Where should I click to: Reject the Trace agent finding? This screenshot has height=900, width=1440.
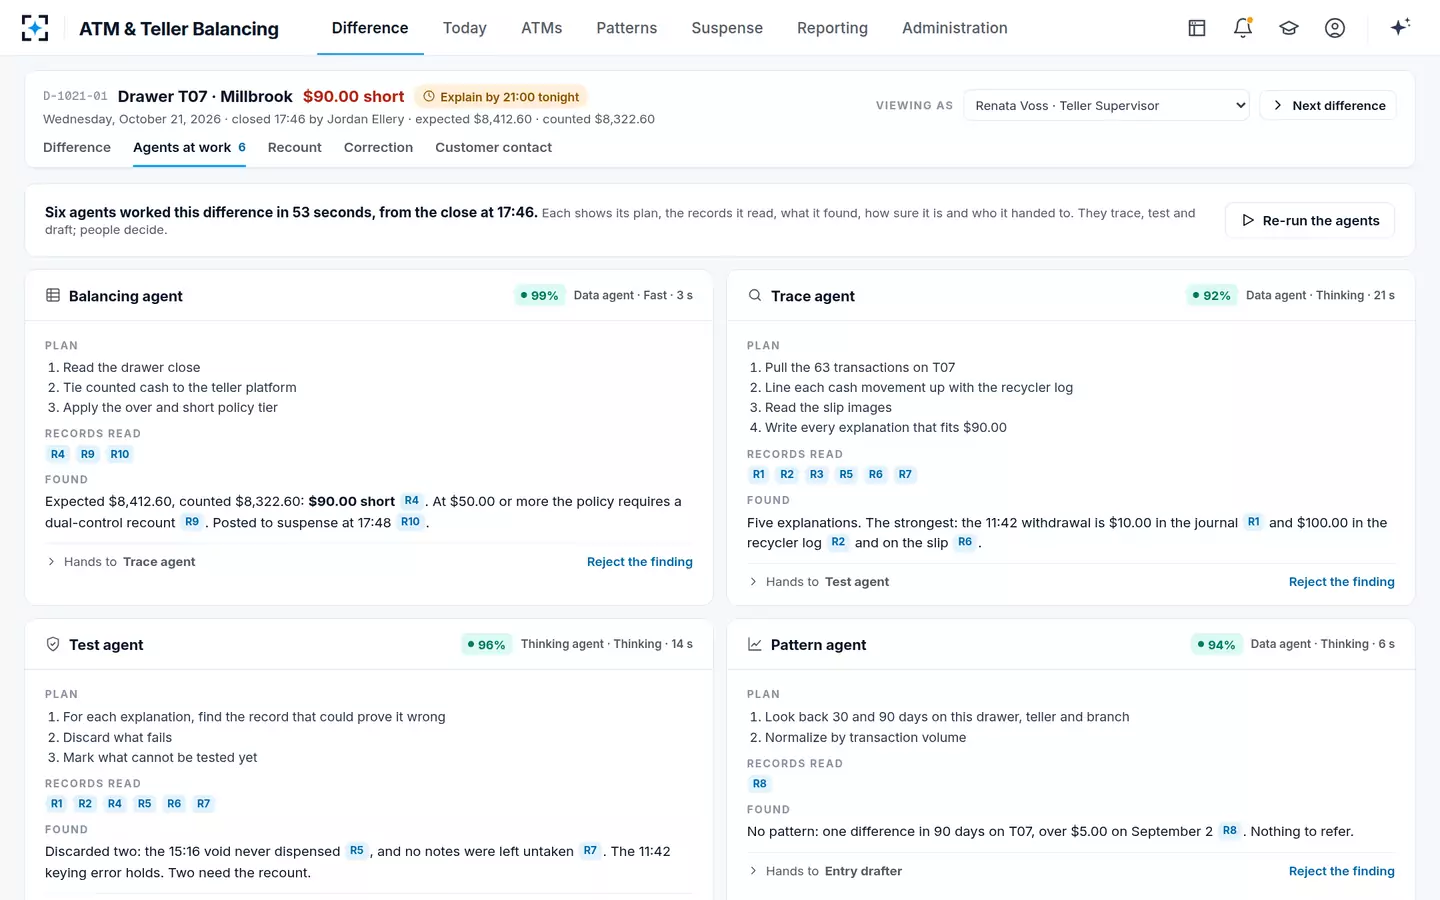[1342, 582]
